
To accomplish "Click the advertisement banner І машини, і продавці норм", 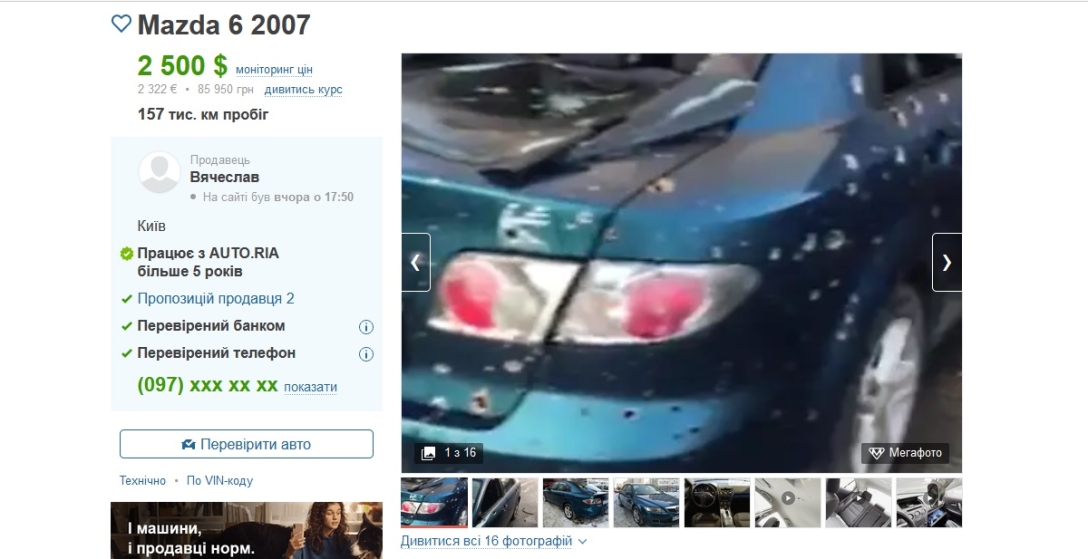I will [246, 531].
